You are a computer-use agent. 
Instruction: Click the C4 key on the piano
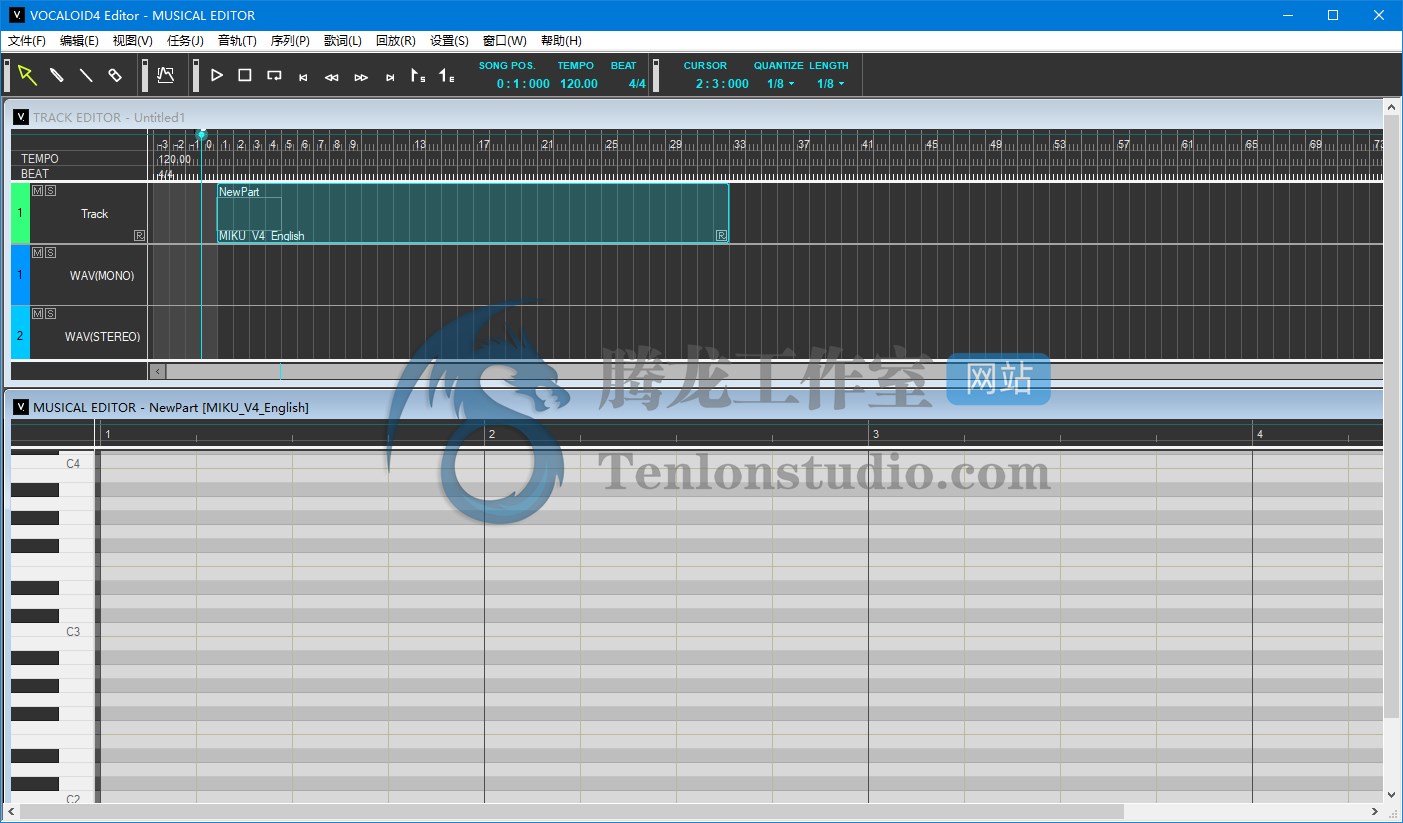pos(53,464)
